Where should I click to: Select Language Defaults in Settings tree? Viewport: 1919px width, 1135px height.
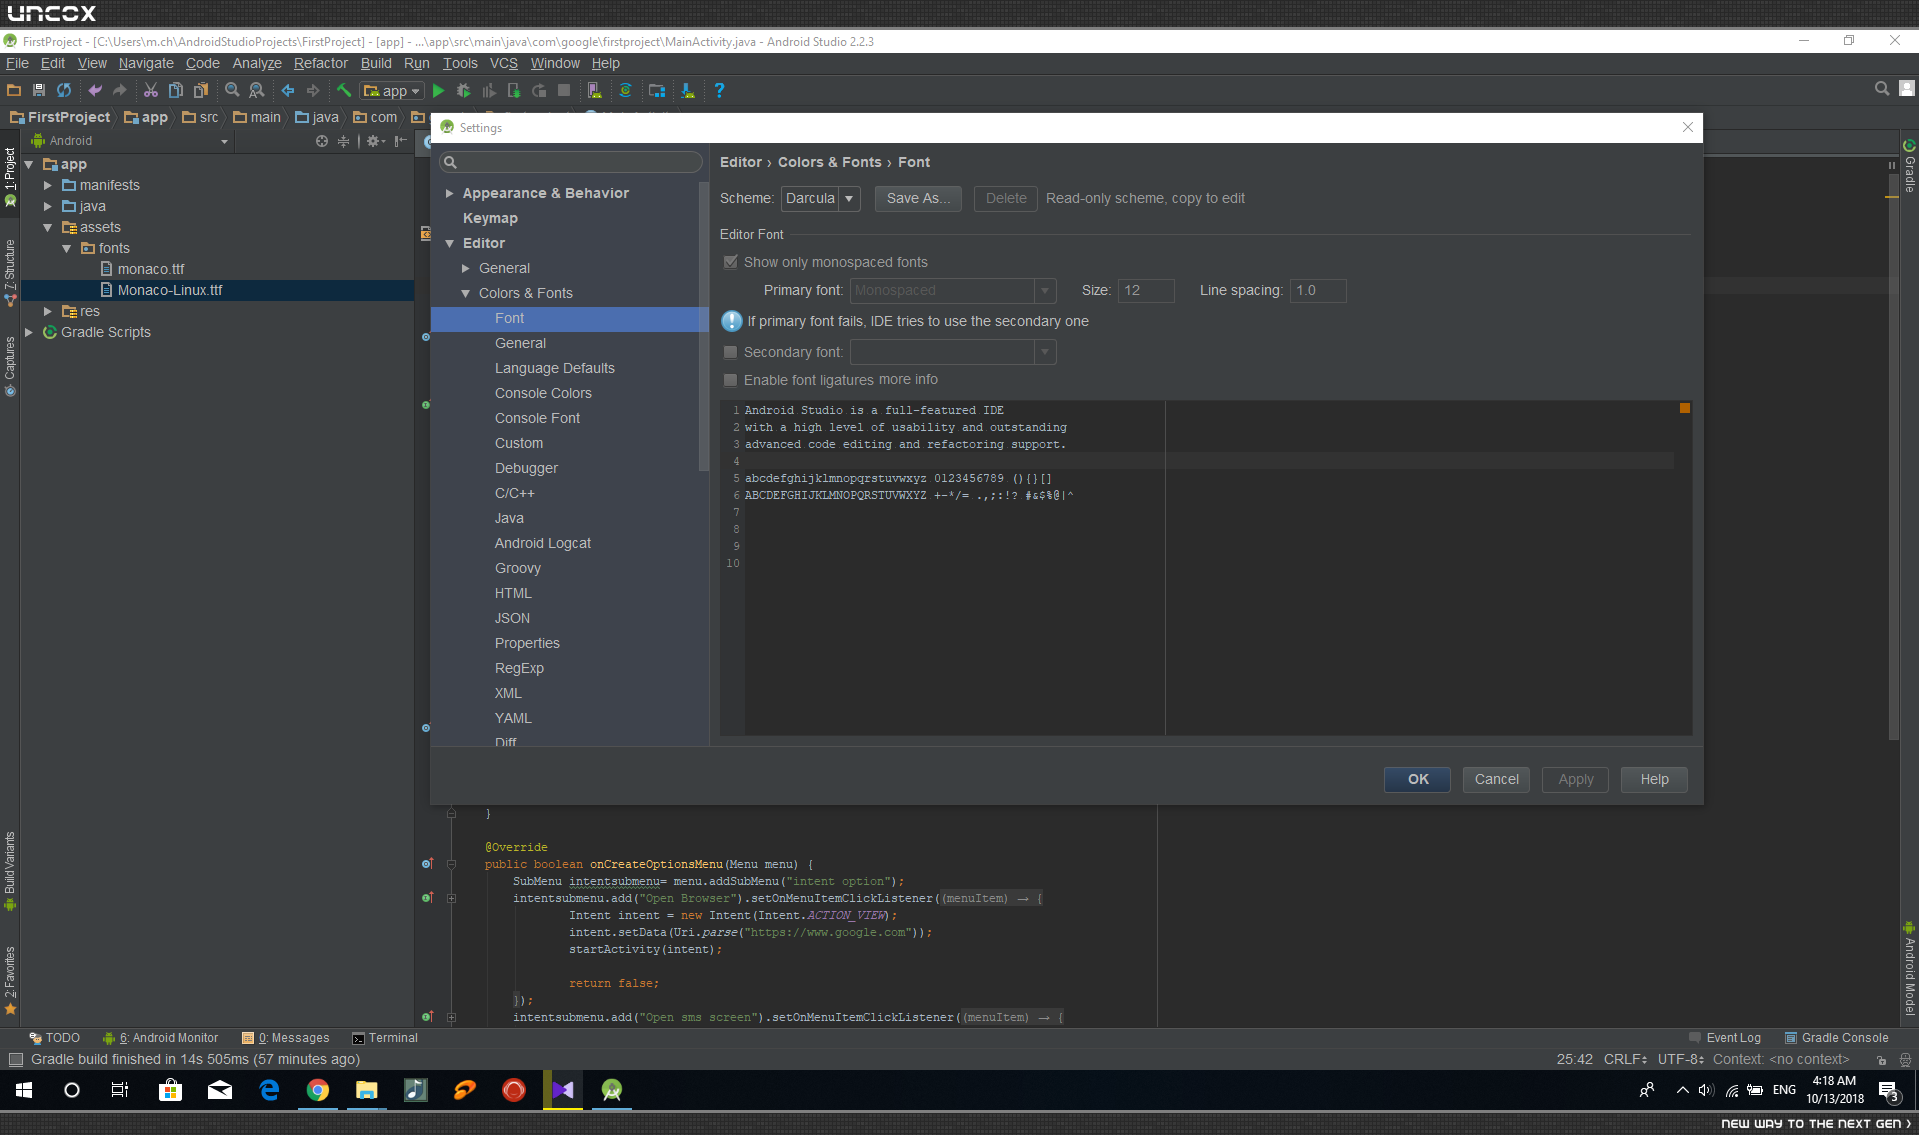[554, 368]
